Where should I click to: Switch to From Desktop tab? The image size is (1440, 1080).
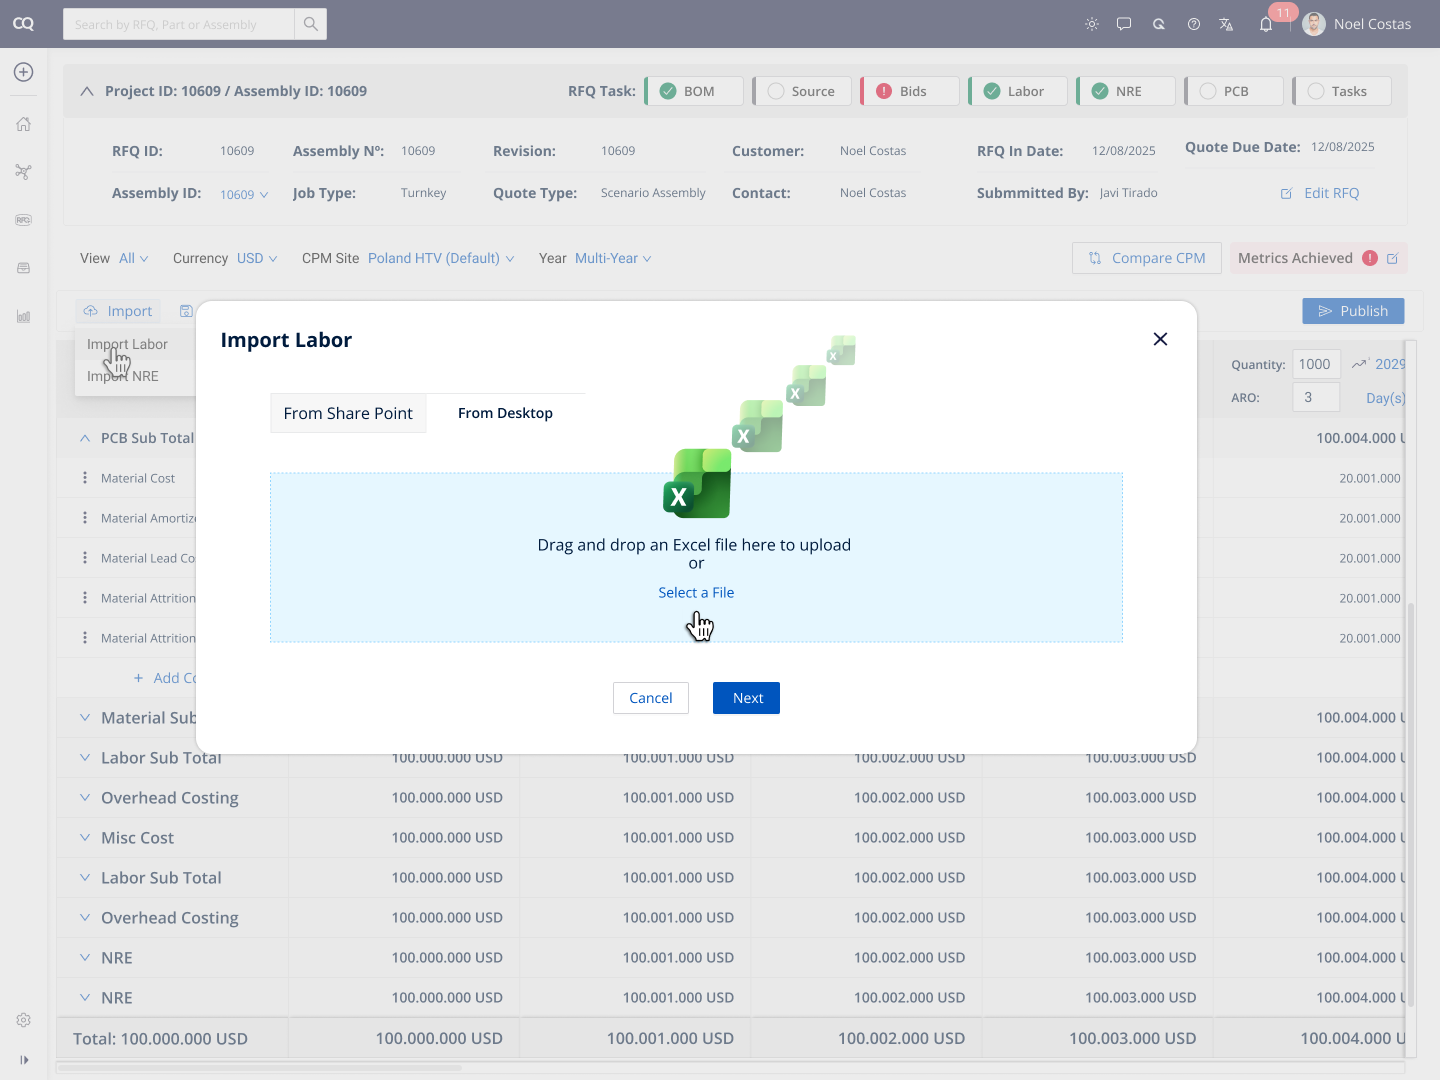[x=505, y=413]
